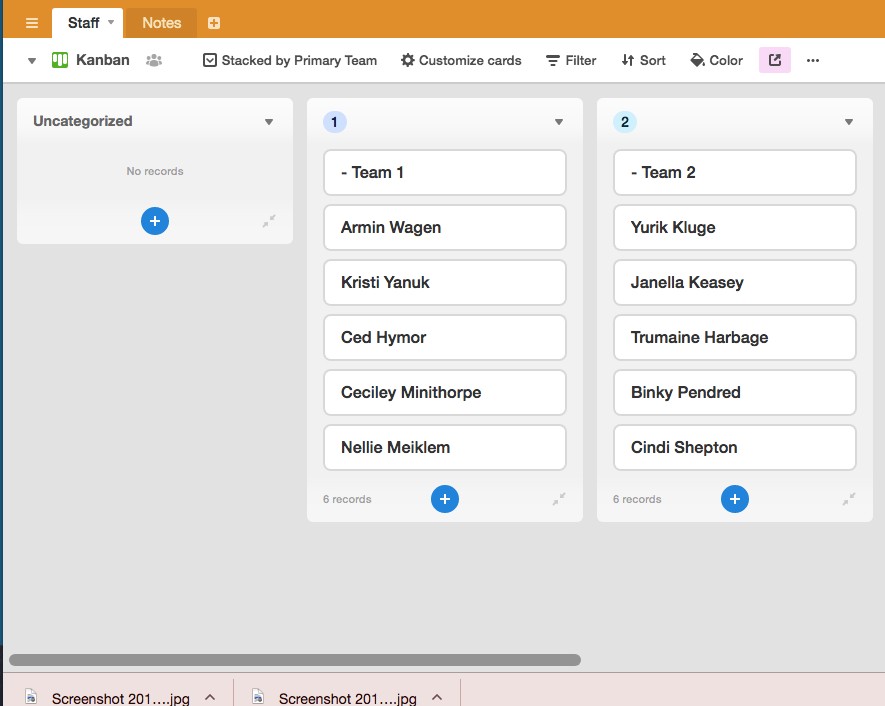Open Customize cards settings

pyautogui.click(x=461, y=60)
